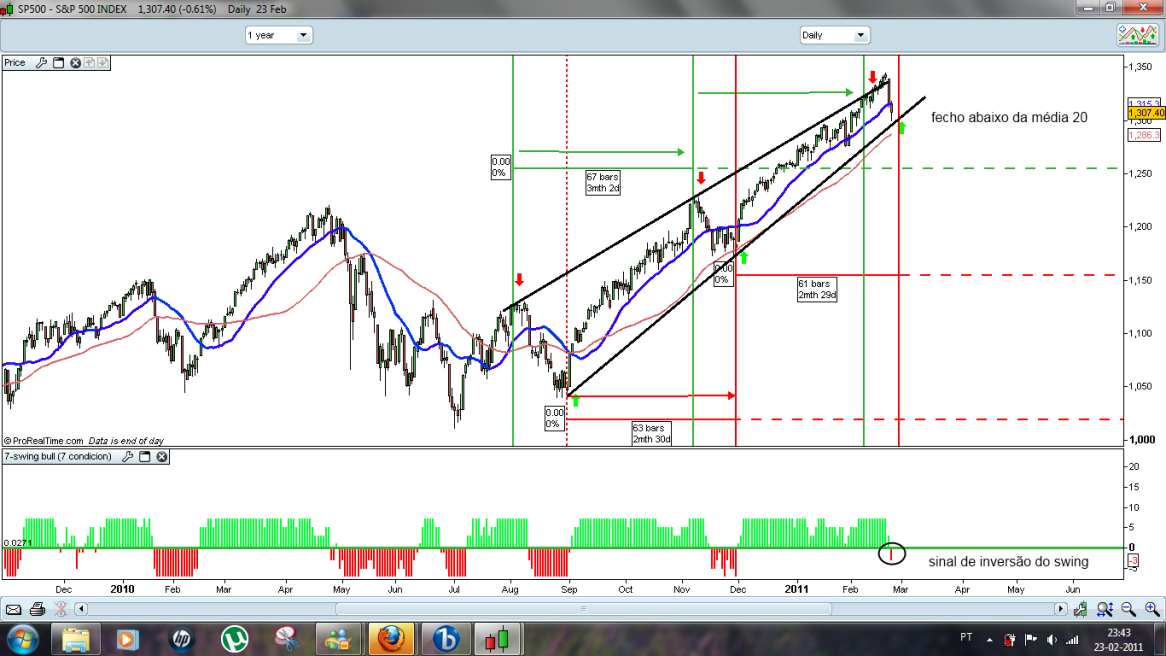Click the 7-swing bull (7 condicion) label

coord(58,457)
